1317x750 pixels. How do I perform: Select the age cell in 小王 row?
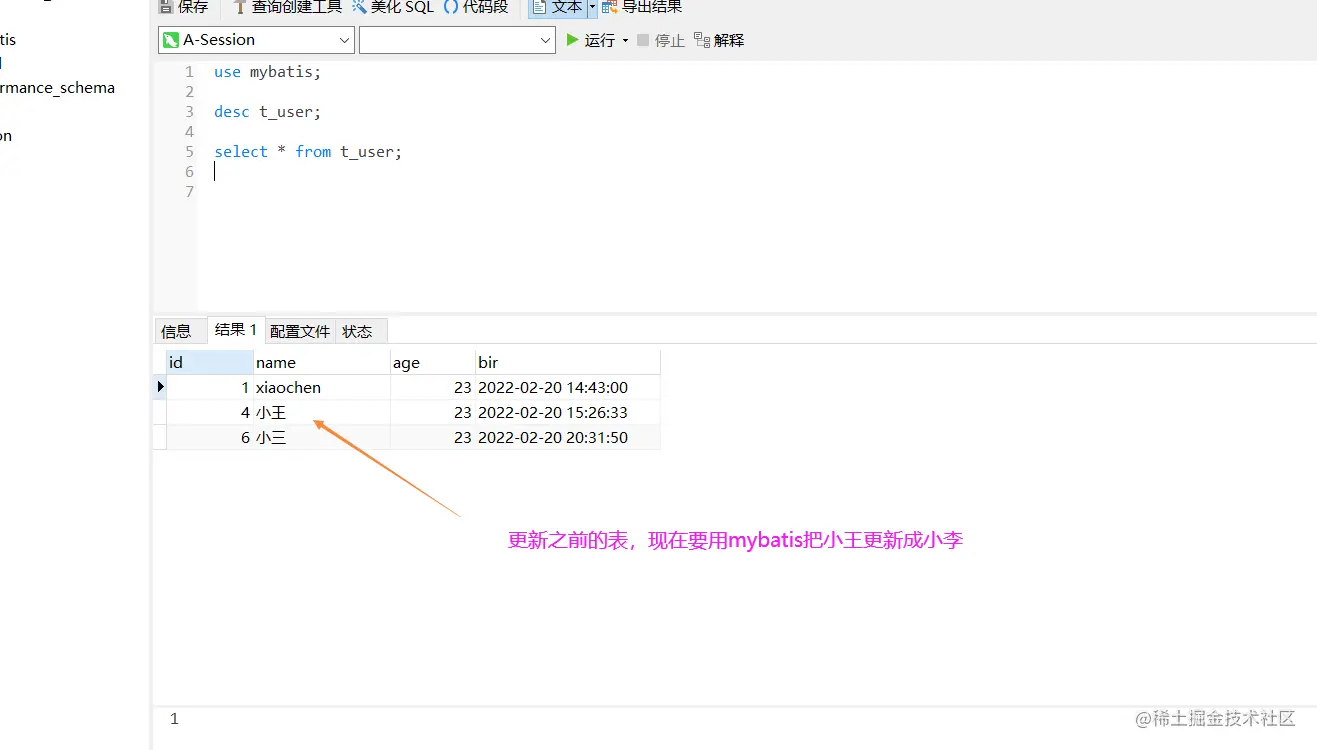pos(433,412)
